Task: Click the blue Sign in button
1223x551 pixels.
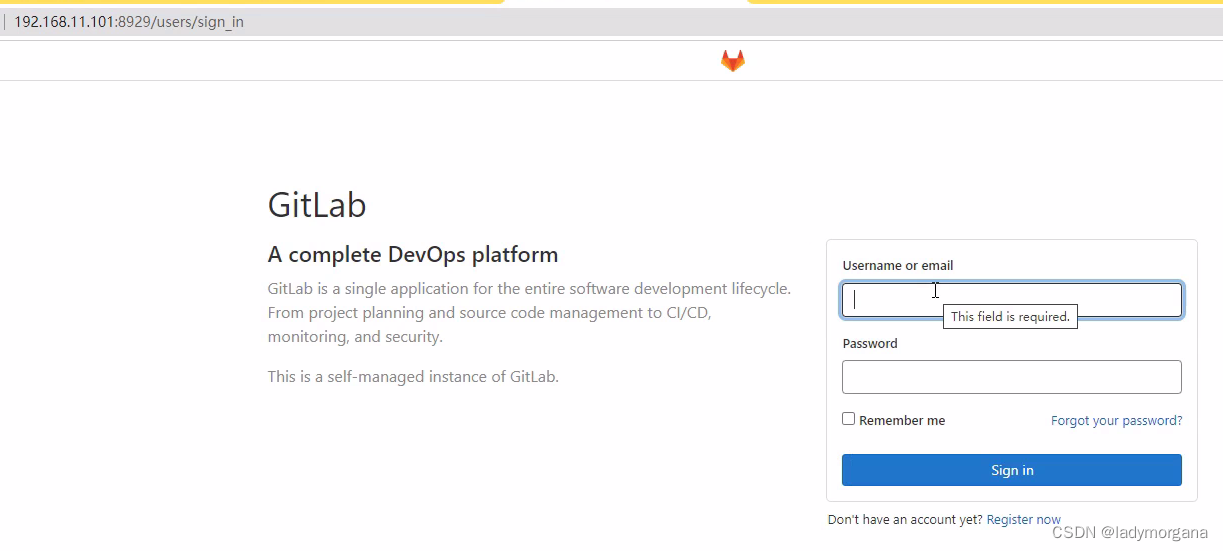Action: click(1012, 470)
